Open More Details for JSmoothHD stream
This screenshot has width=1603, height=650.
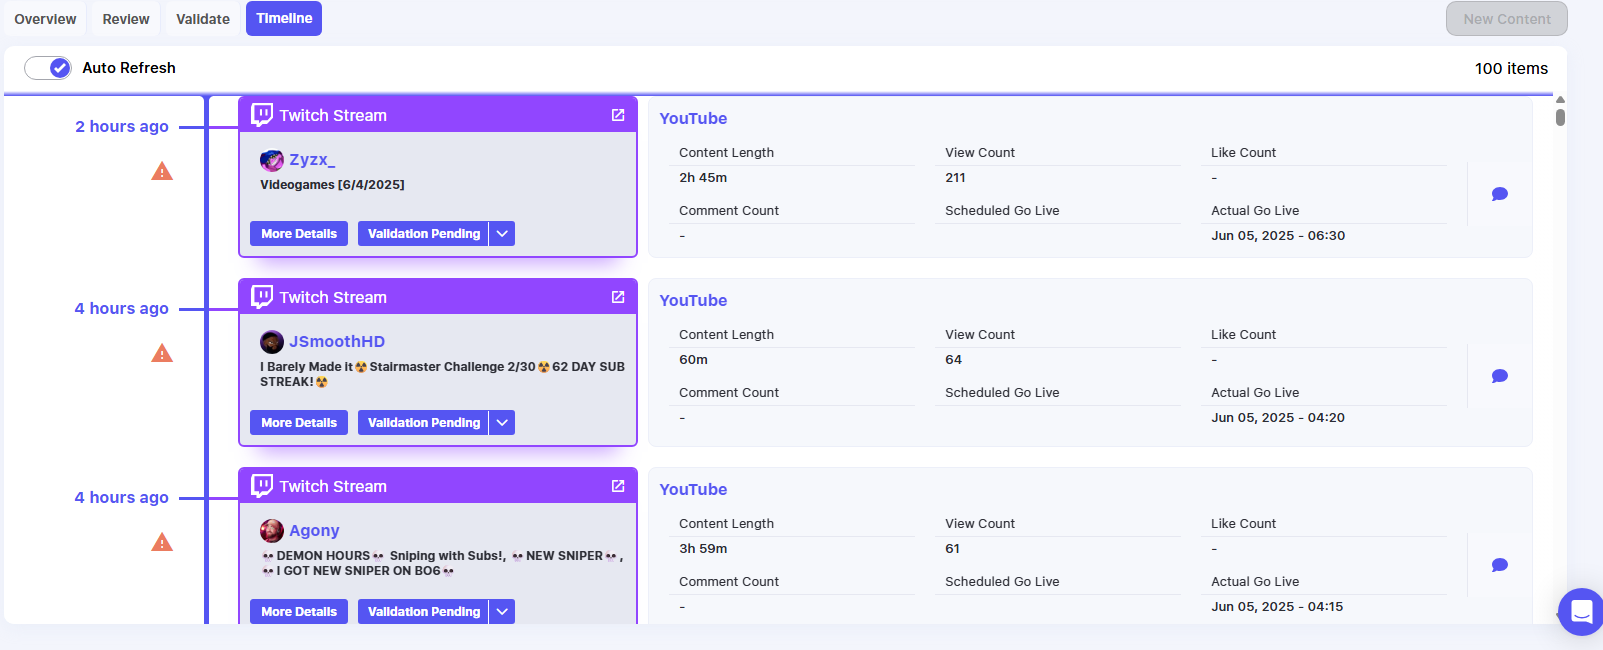[299, 423]
